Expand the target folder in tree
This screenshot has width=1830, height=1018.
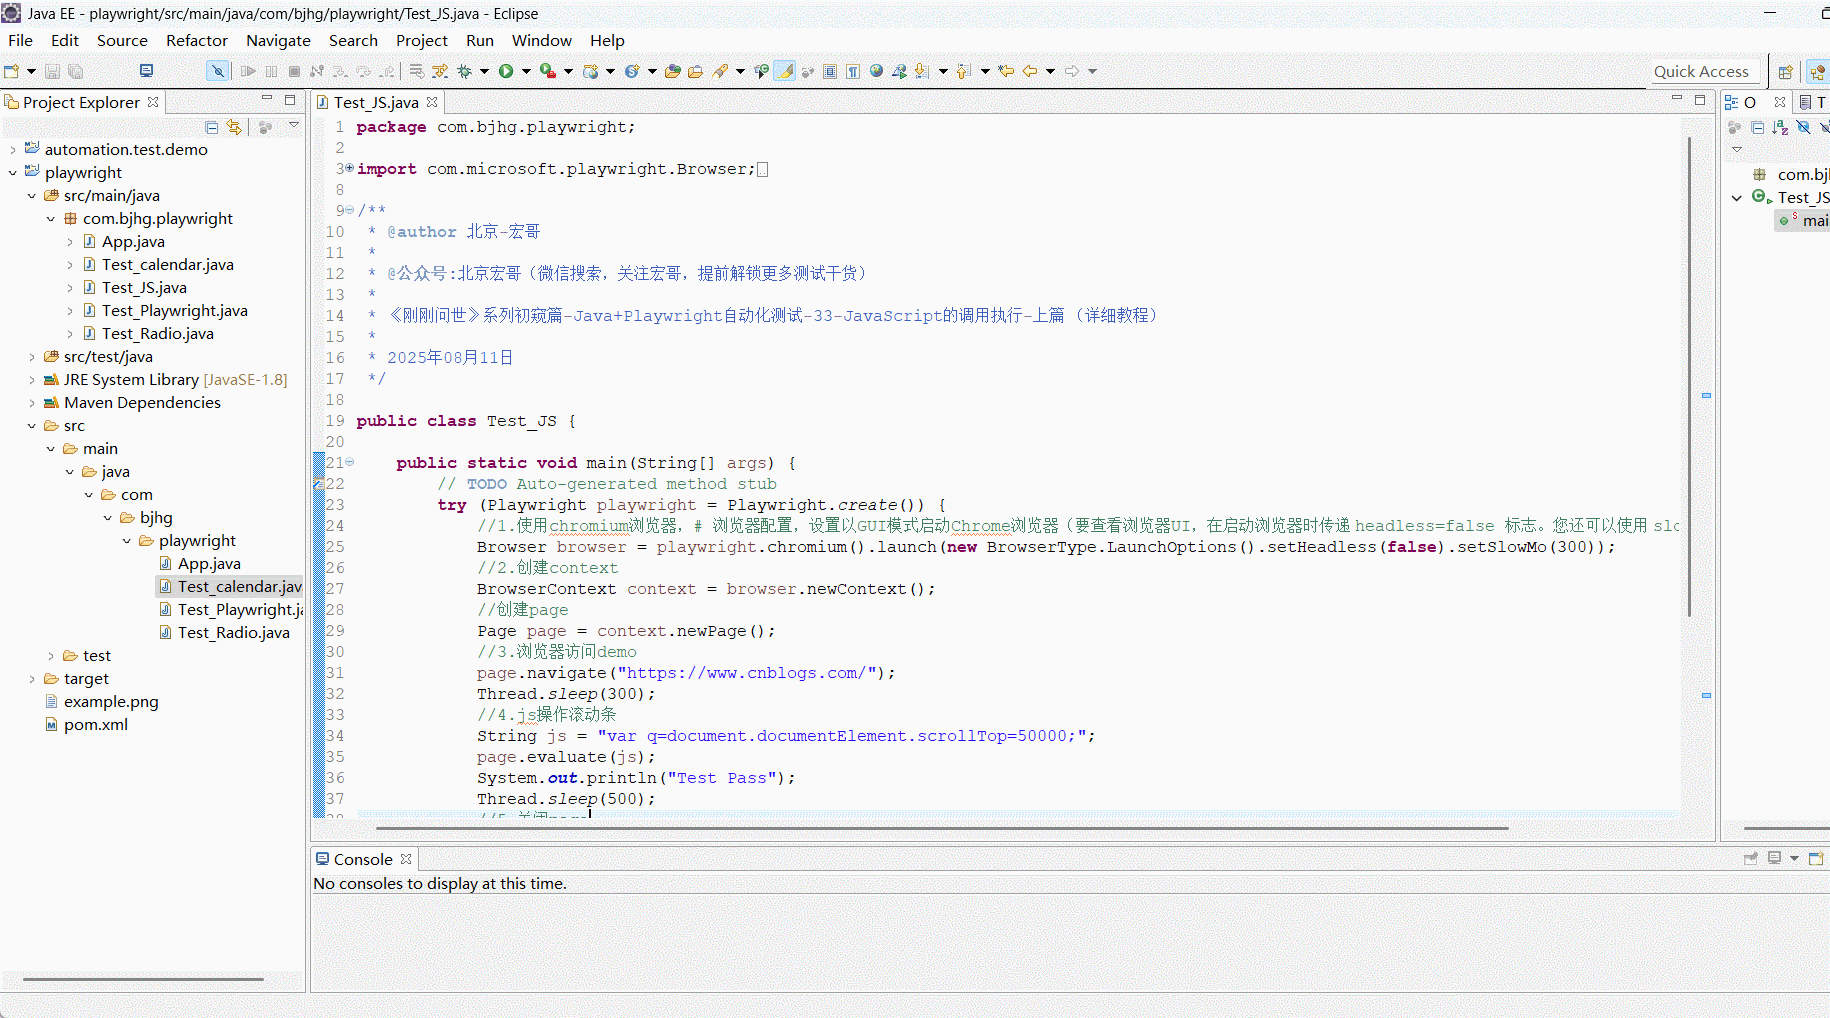pos(32,679)
